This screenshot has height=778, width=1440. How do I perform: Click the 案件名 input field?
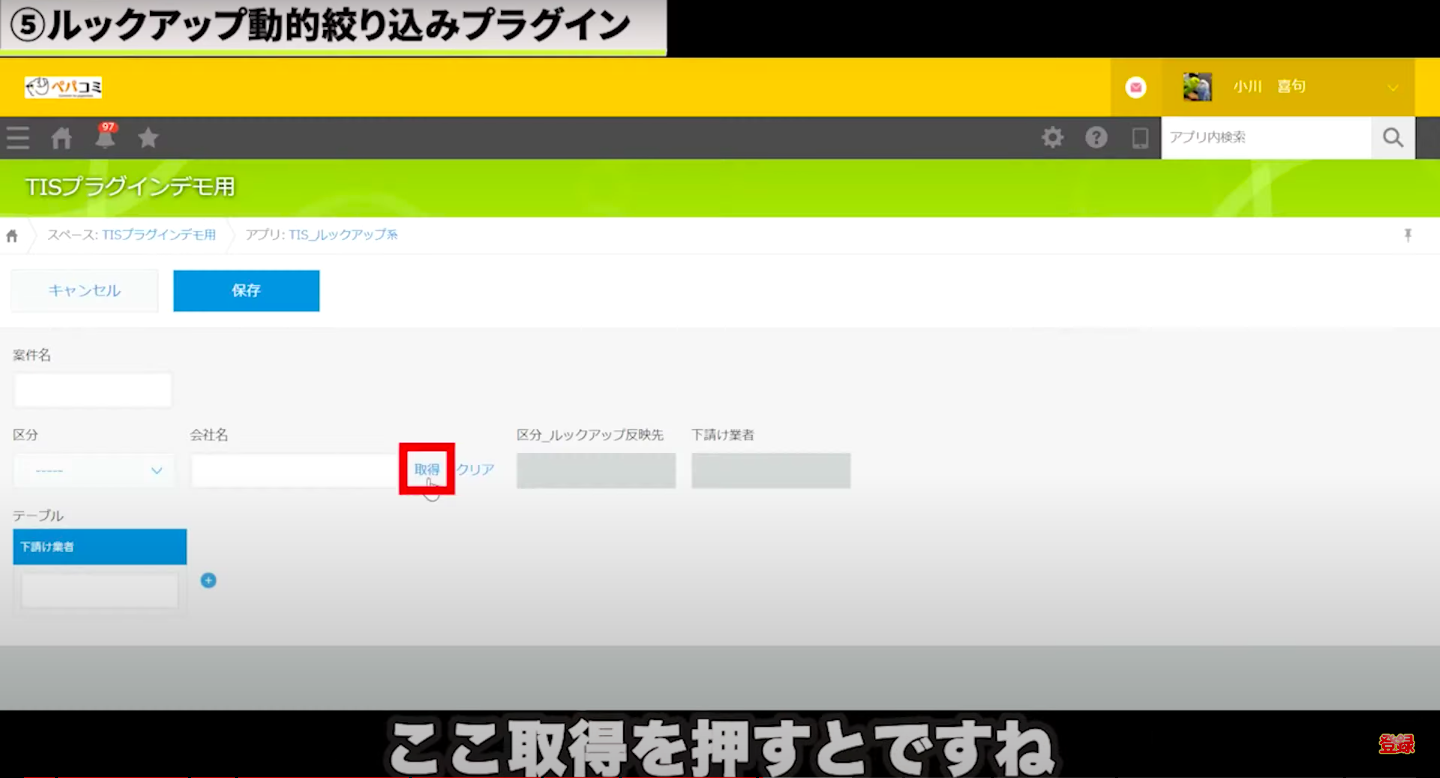93,390
